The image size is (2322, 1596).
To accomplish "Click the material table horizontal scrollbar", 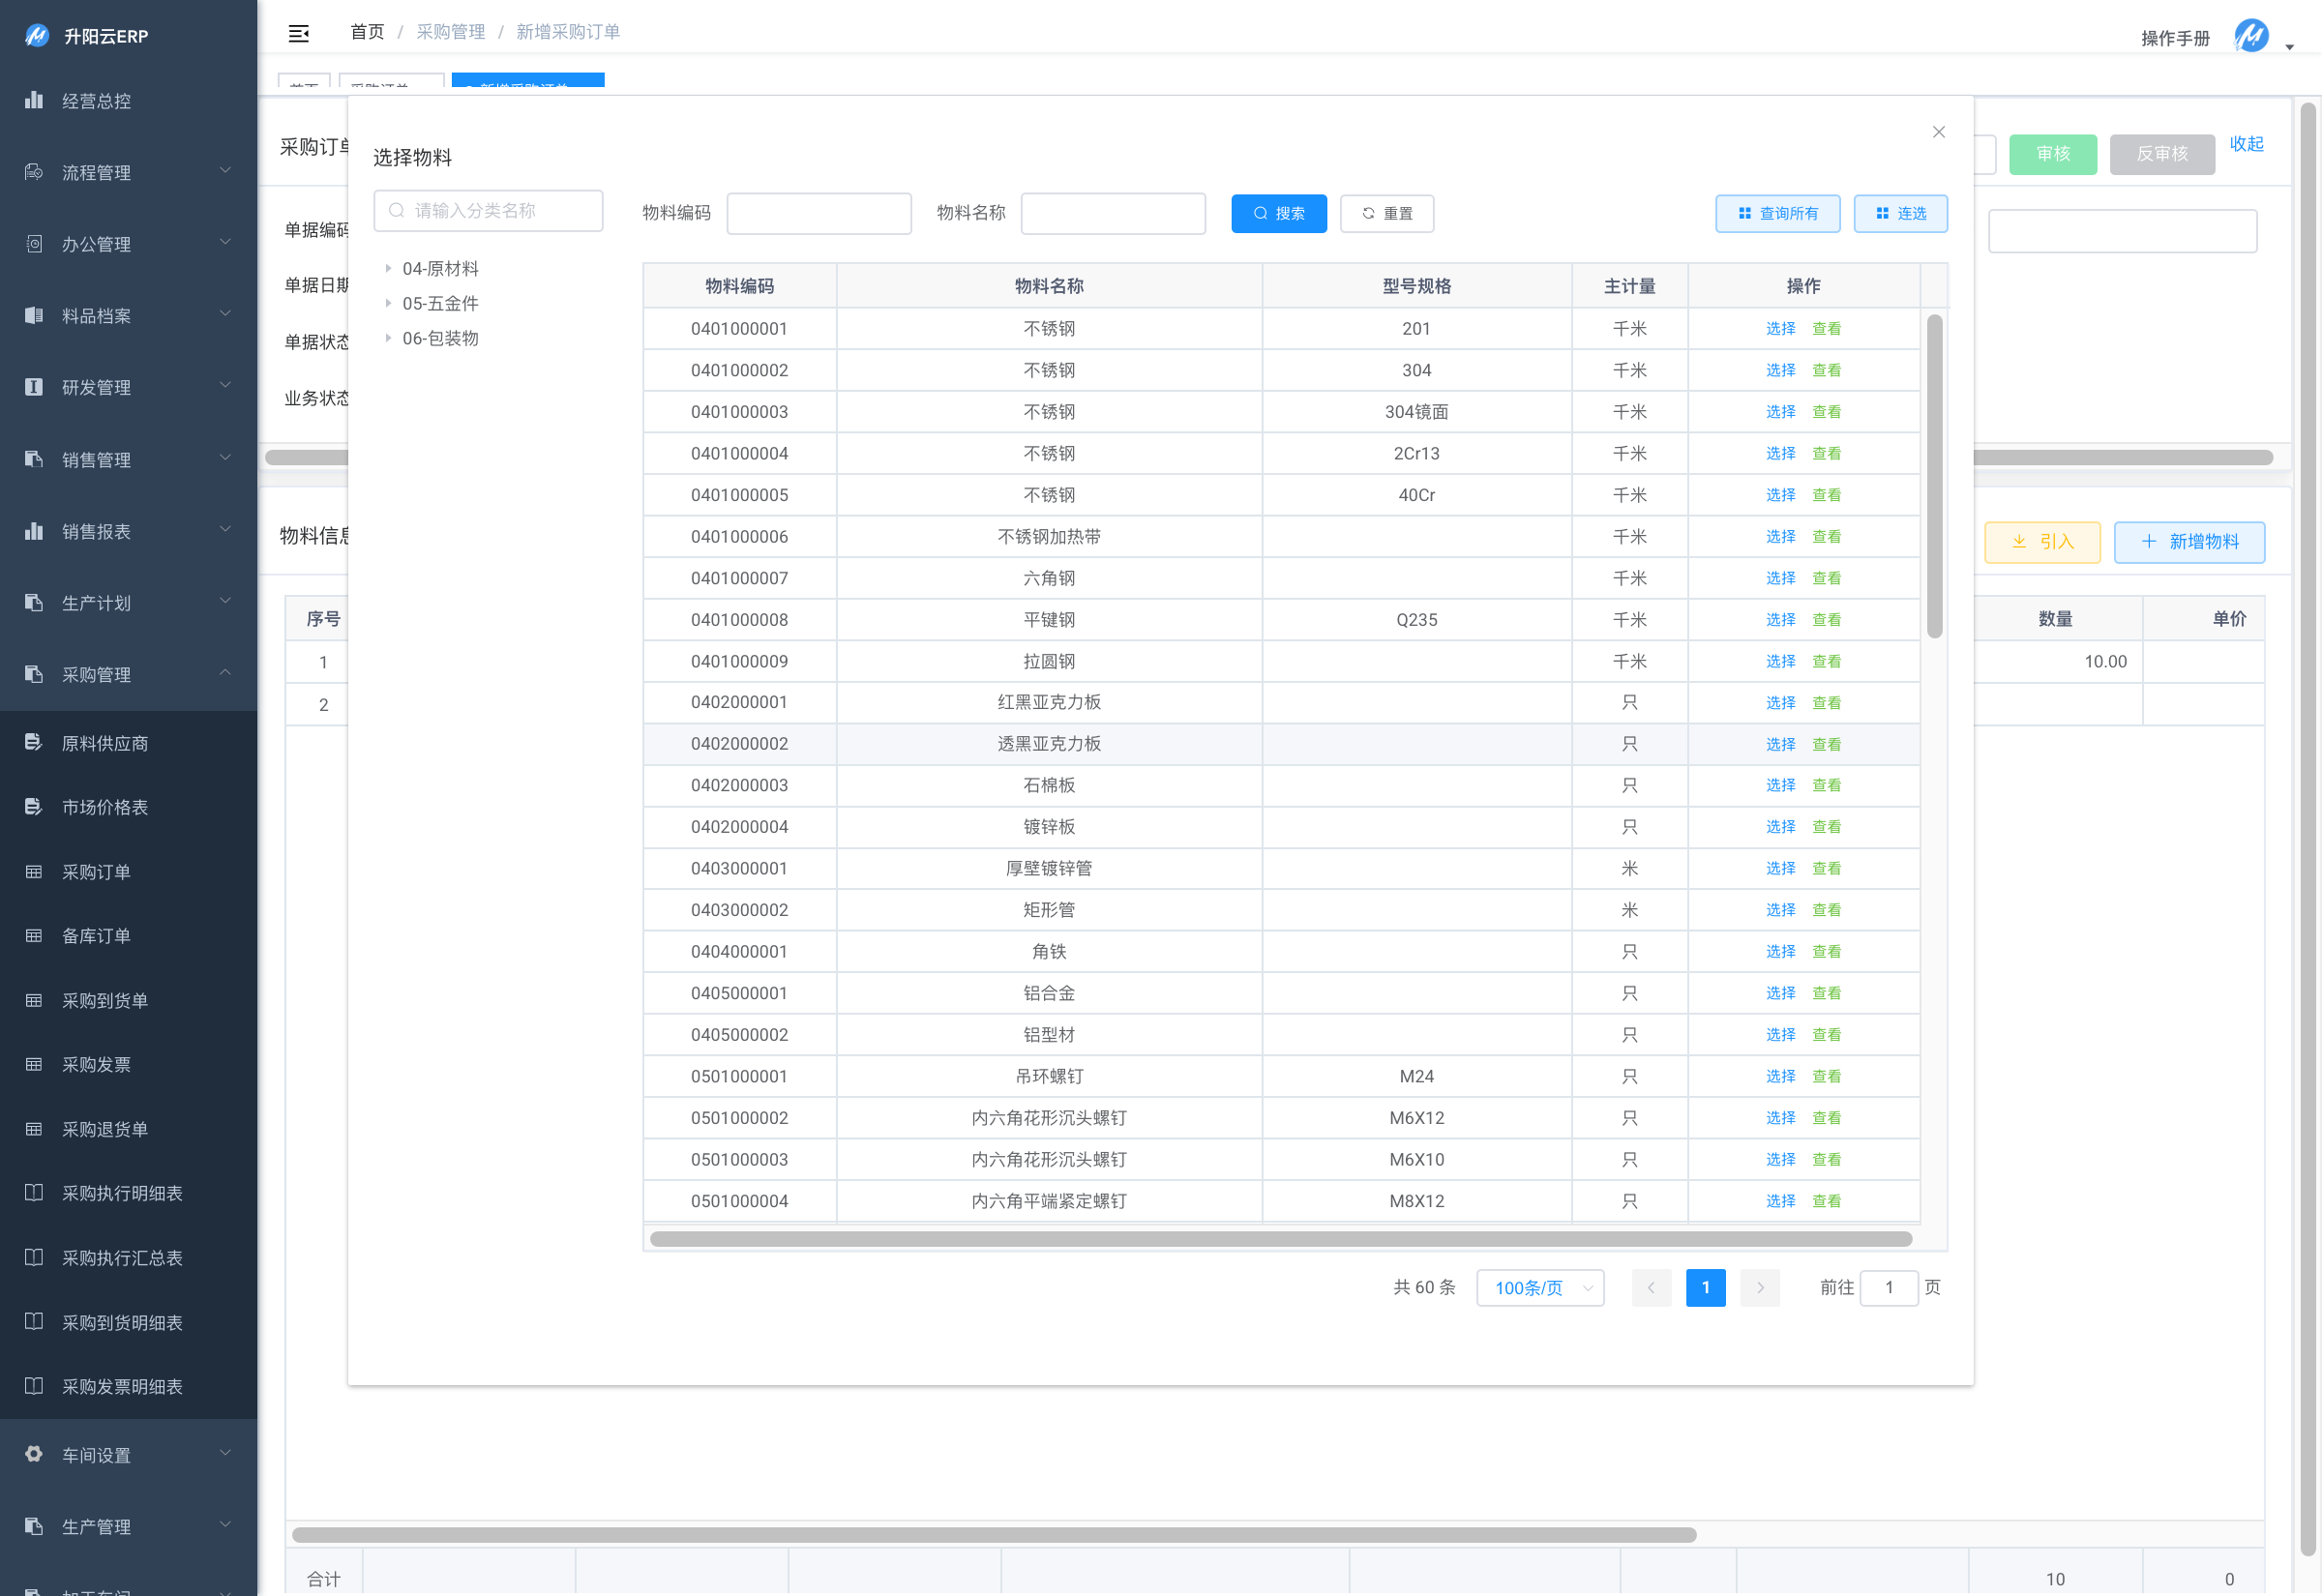I will coord(1280,1239).
